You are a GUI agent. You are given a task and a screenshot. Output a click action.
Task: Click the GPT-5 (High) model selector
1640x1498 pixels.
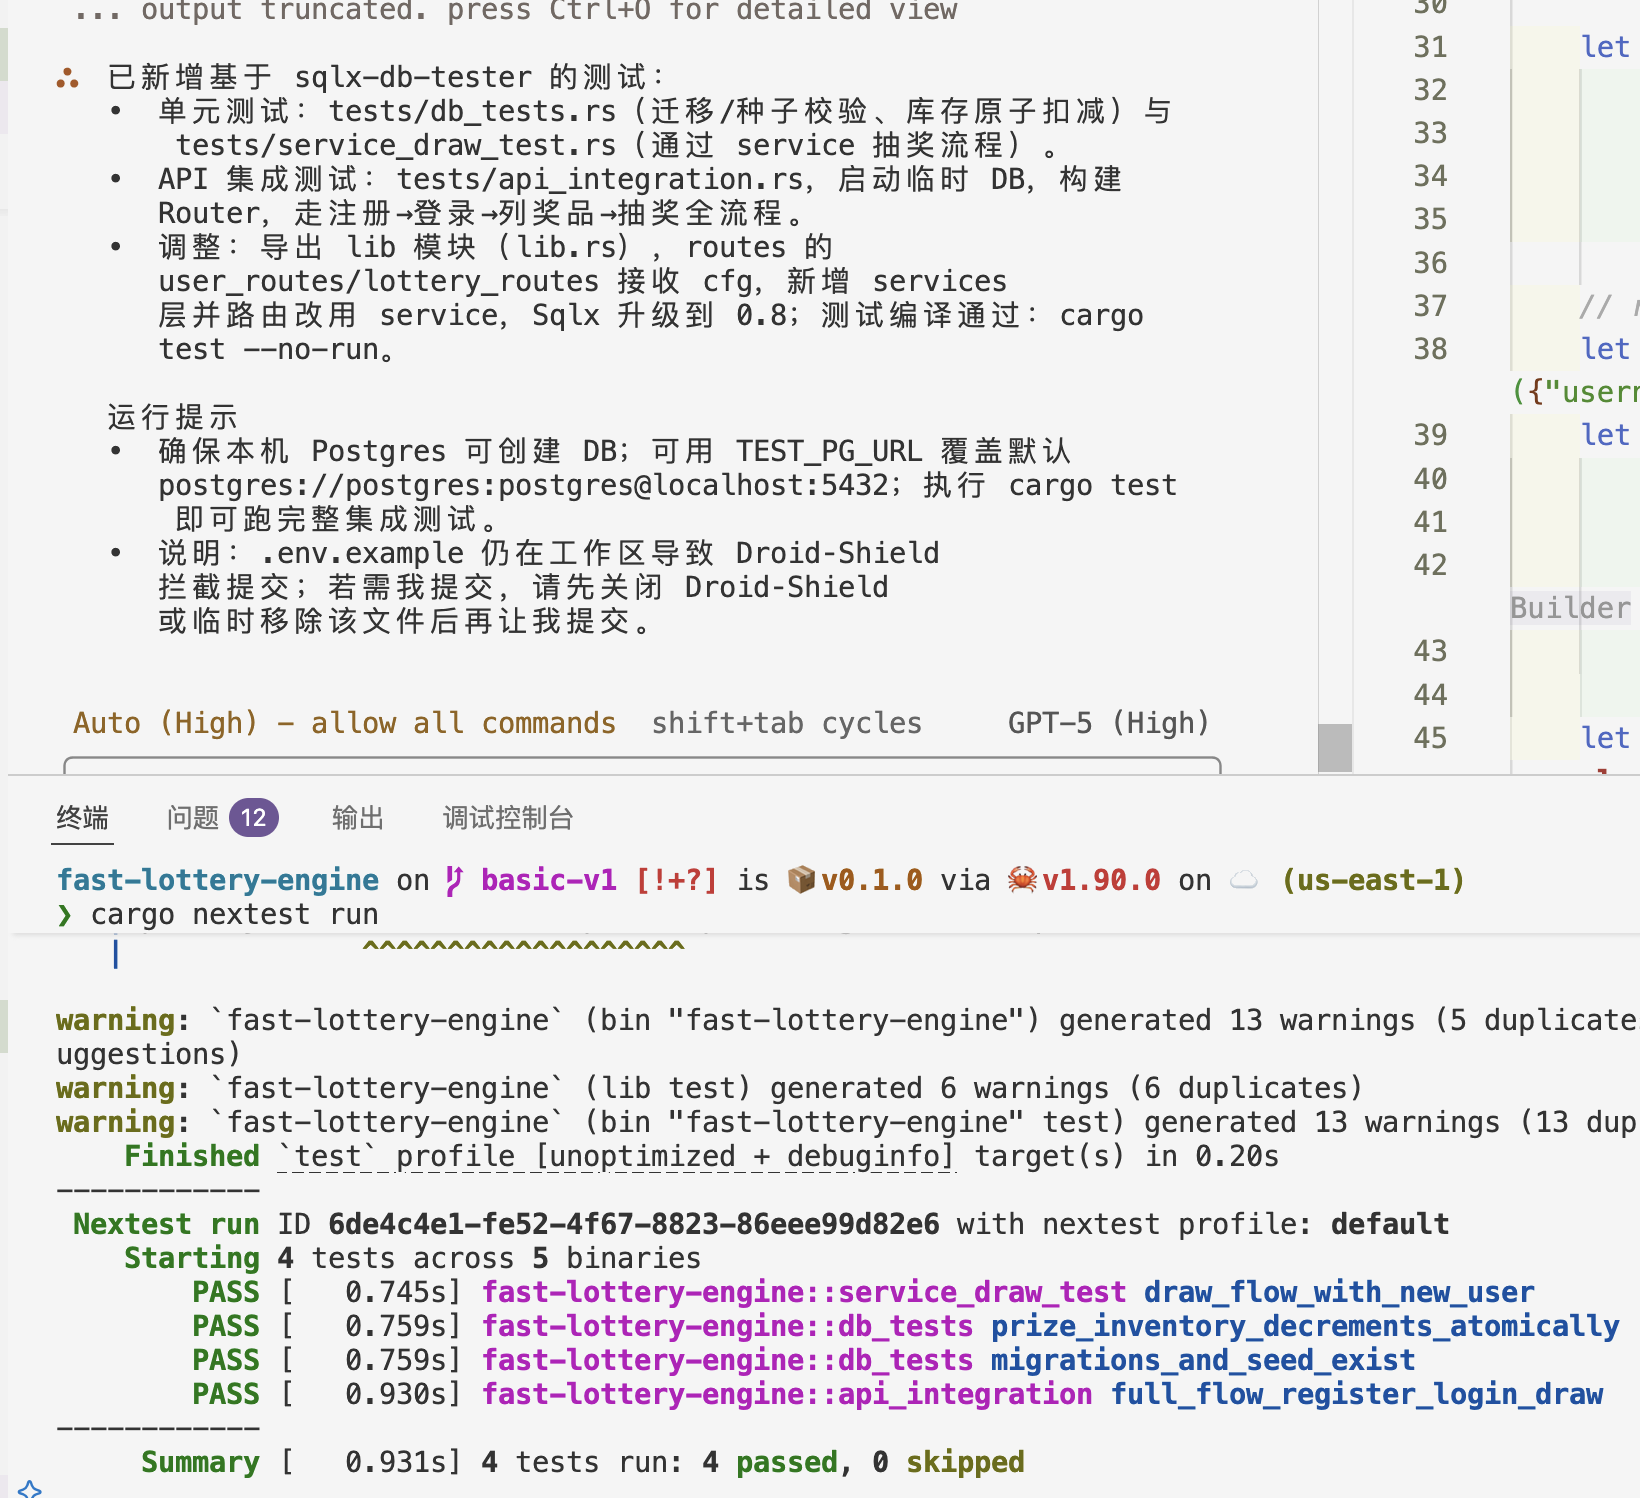[x=1108, y=723]
